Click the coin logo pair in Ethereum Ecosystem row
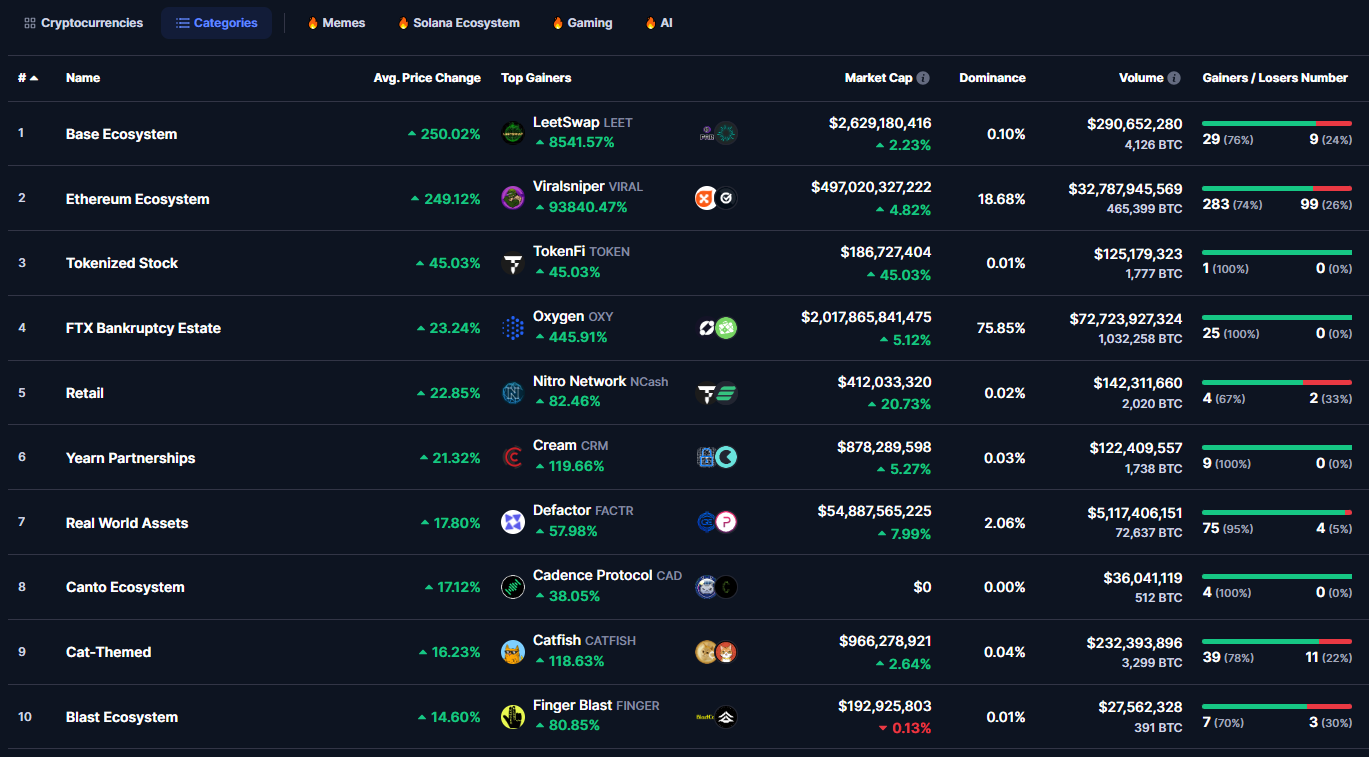This screenshot has width=1369, height=757. point(717,198)
